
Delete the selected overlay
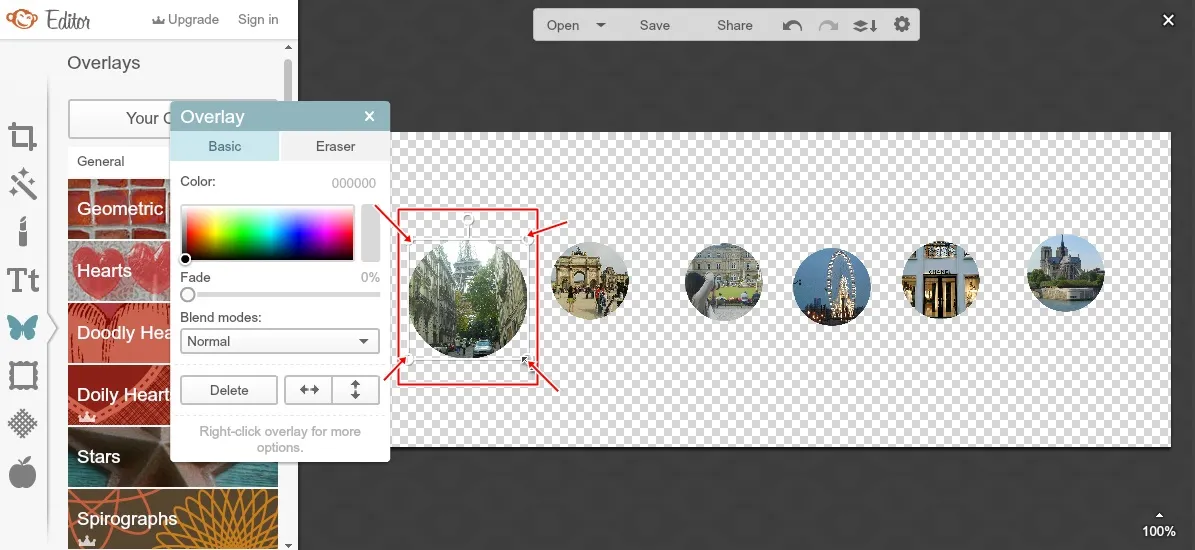click(229, 390)
